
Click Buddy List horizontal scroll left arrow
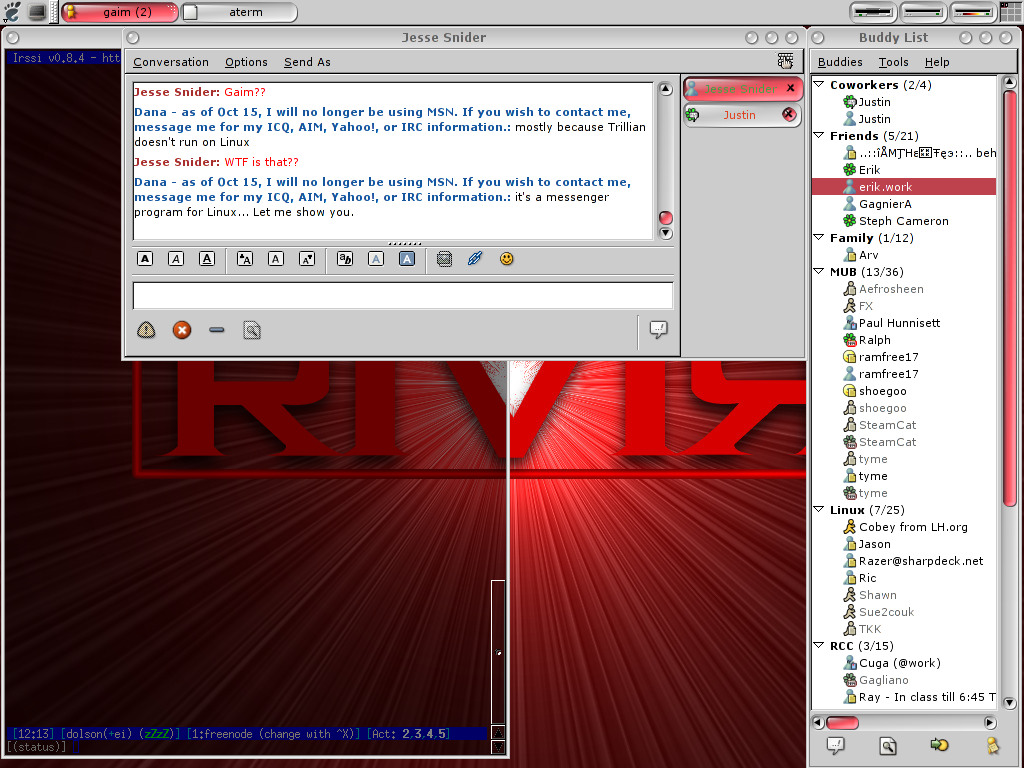818,722
